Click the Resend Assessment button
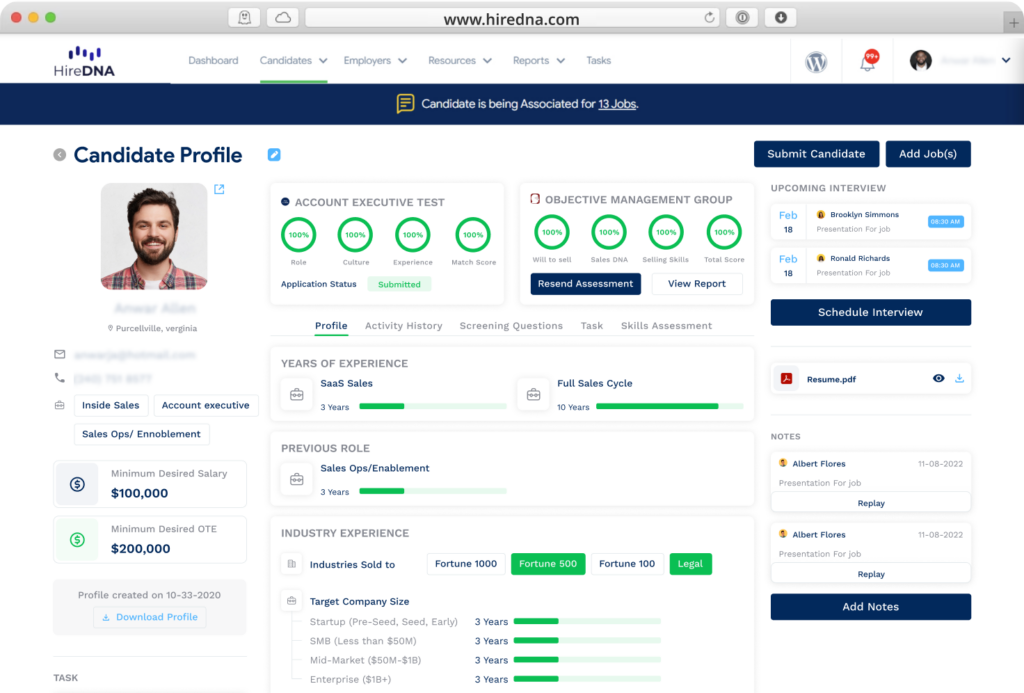The image size is (1024, 693). coord(586,283)
